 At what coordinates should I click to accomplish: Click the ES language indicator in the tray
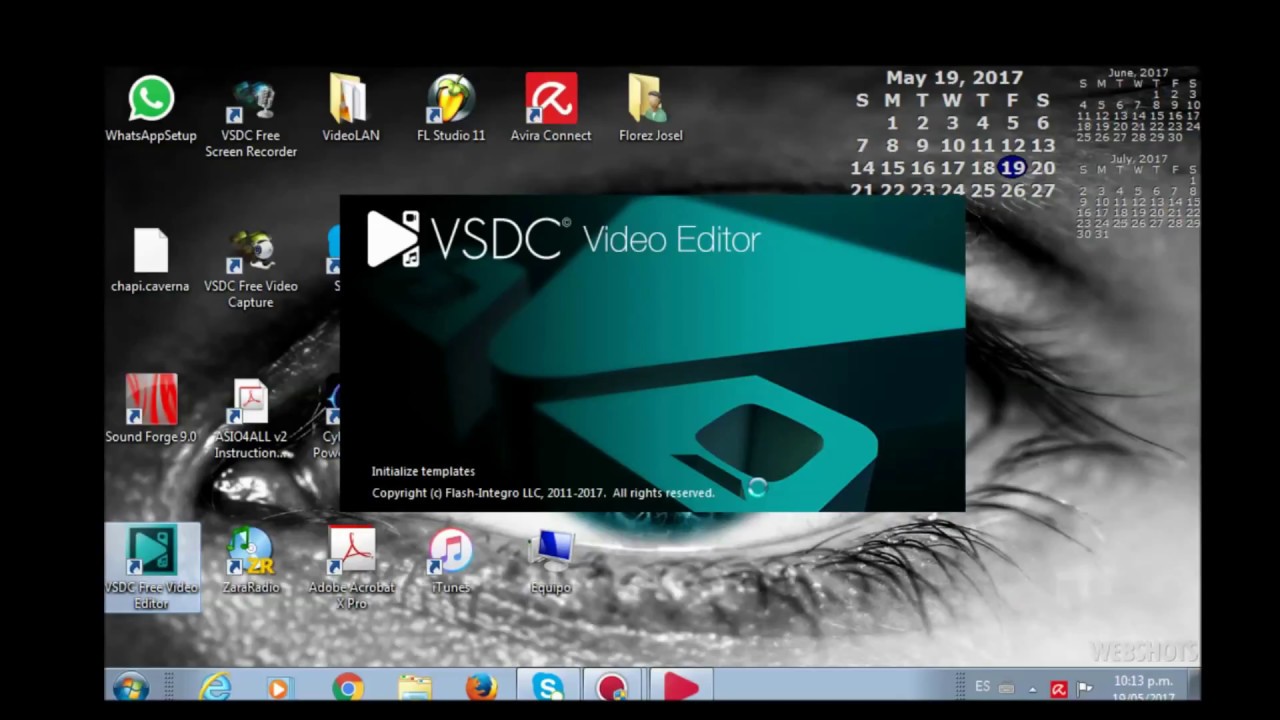click(982, 687)
